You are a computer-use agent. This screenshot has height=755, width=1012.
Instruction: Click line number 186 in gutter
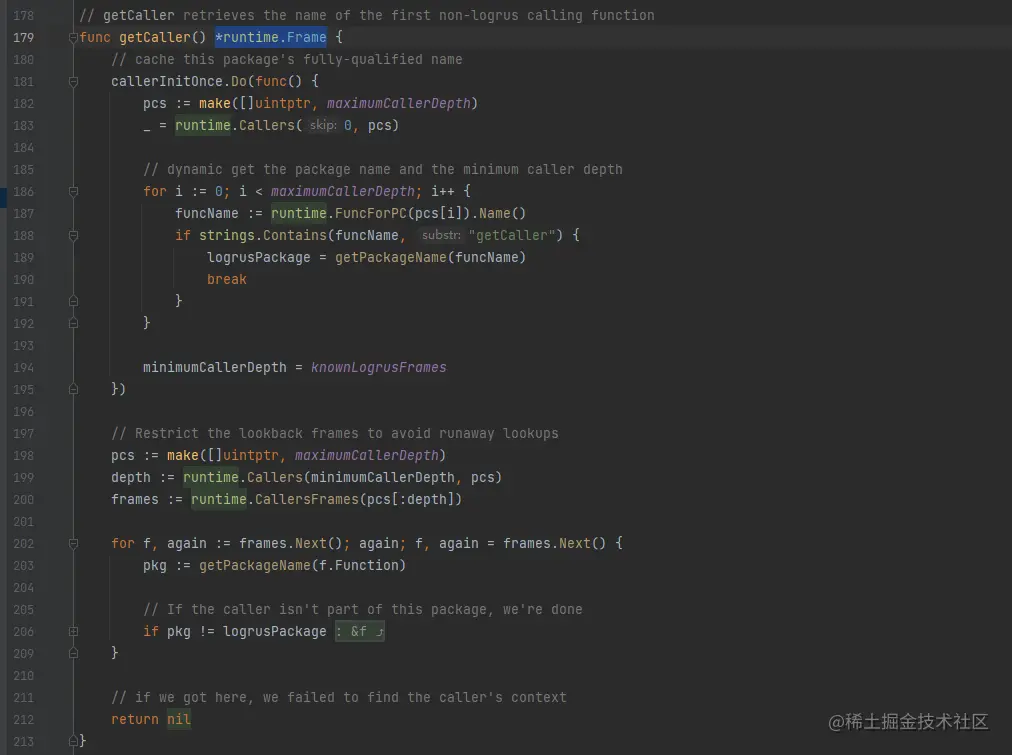pos(23,192)
